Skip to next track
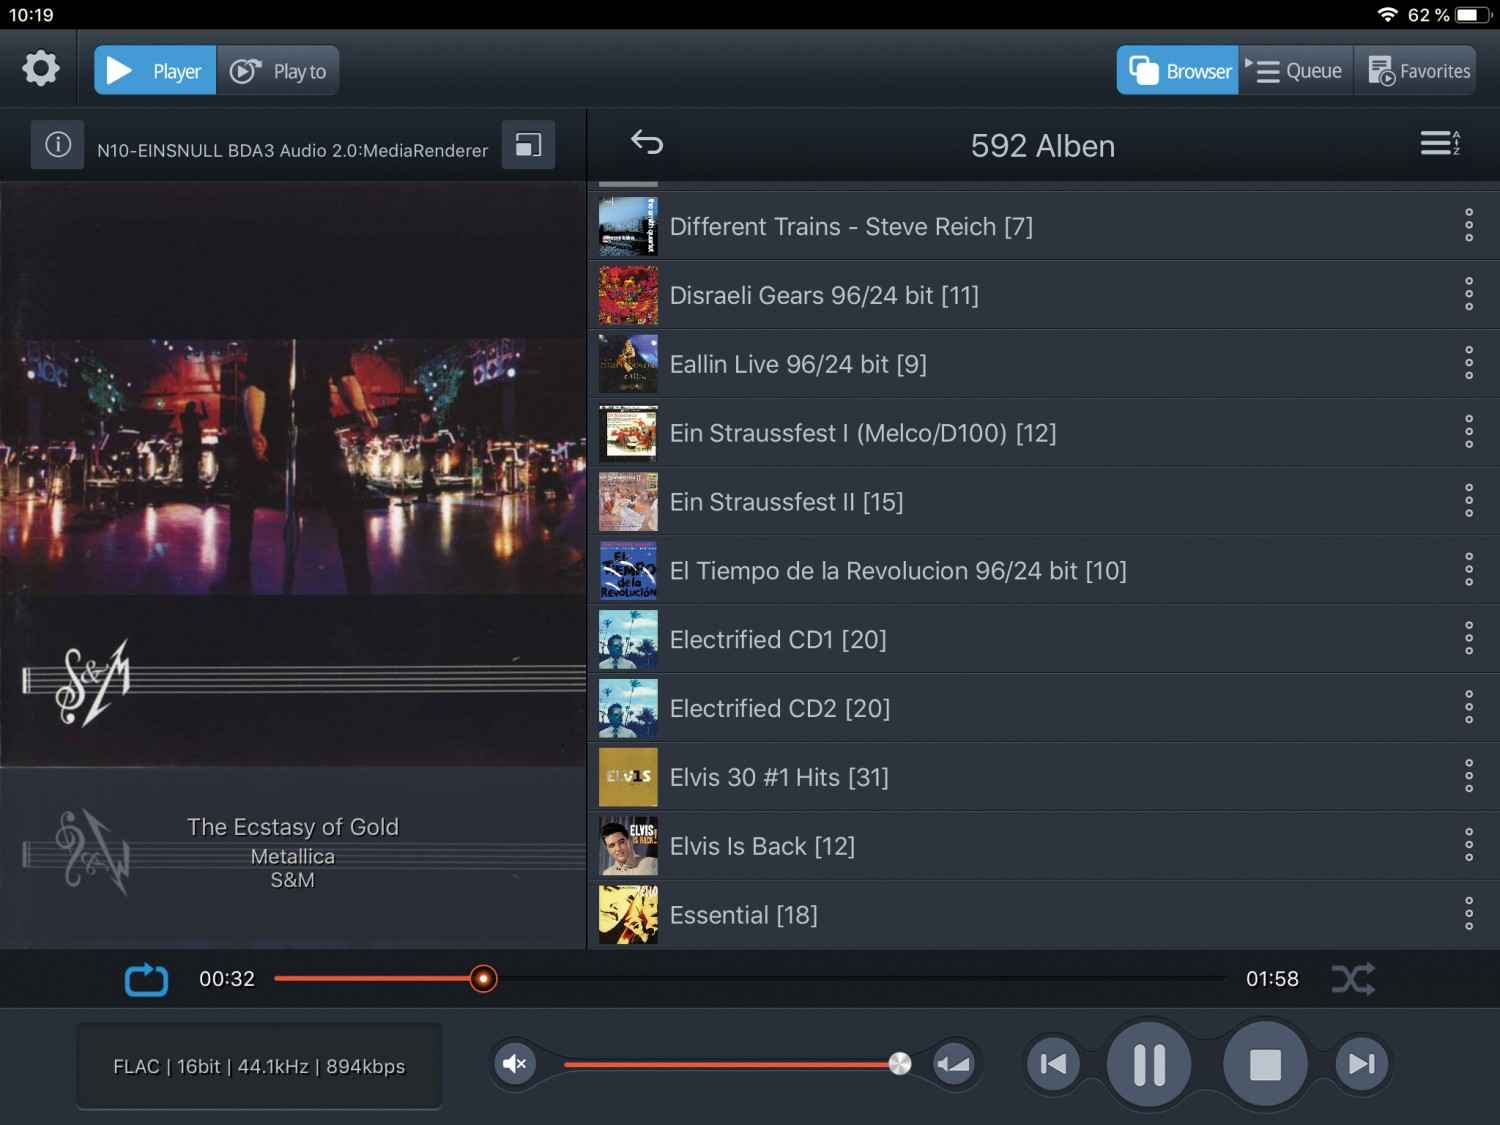Viewport: 1500px width, 1125px height. [1361, 1064]
